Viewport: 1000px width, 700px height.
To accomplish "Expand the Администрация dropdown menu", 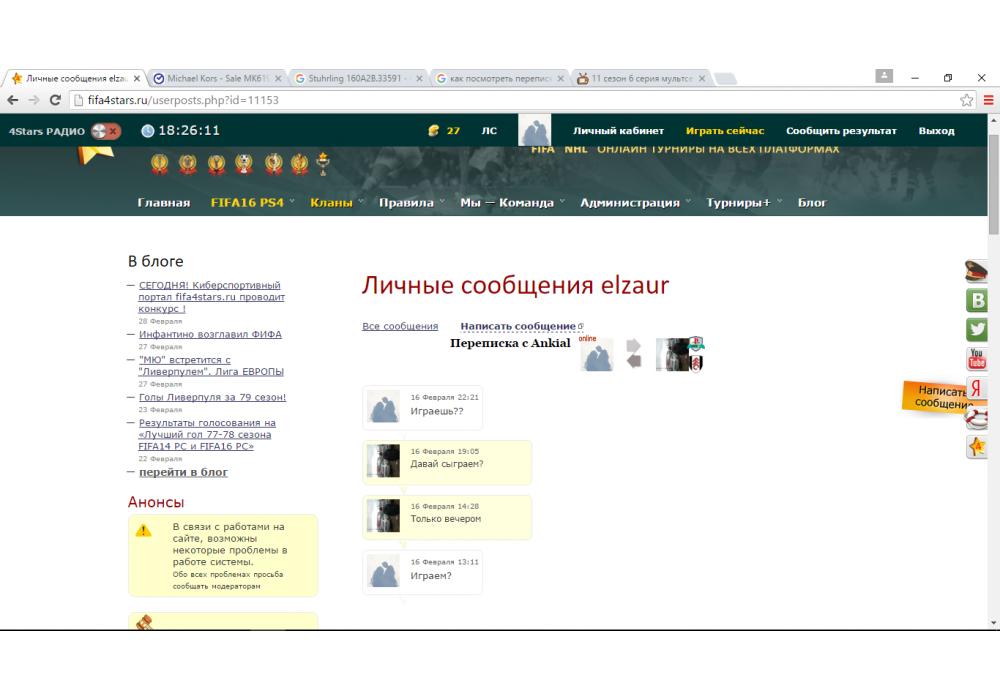I will click(629, 203).
